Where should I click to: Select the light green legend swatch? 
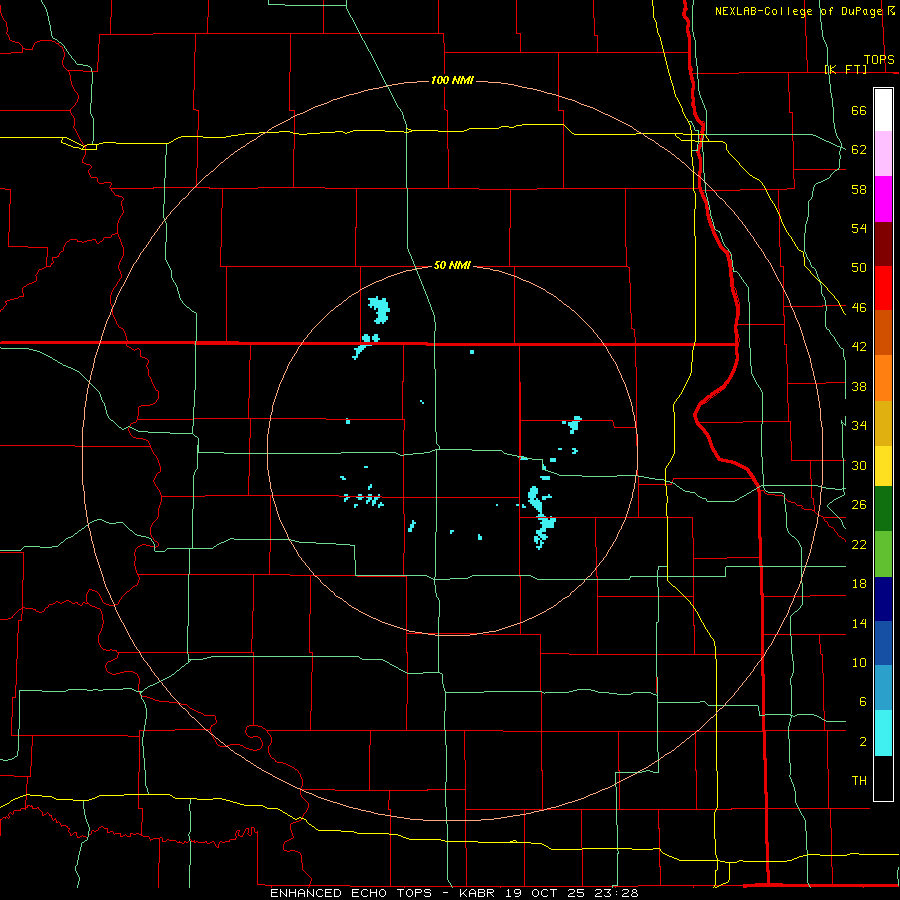coord(883,554)
